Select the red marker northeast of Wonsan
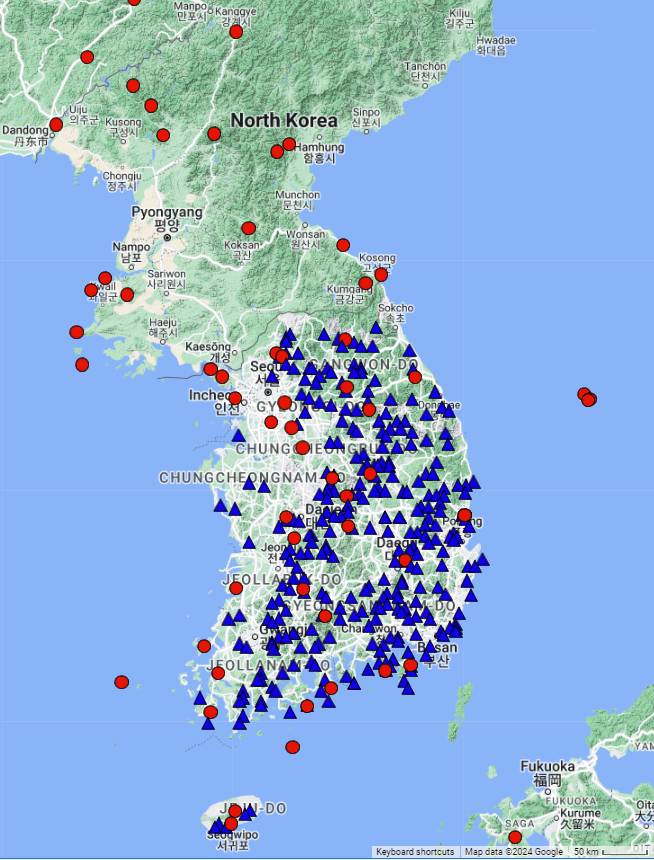 tap(343, 245)
